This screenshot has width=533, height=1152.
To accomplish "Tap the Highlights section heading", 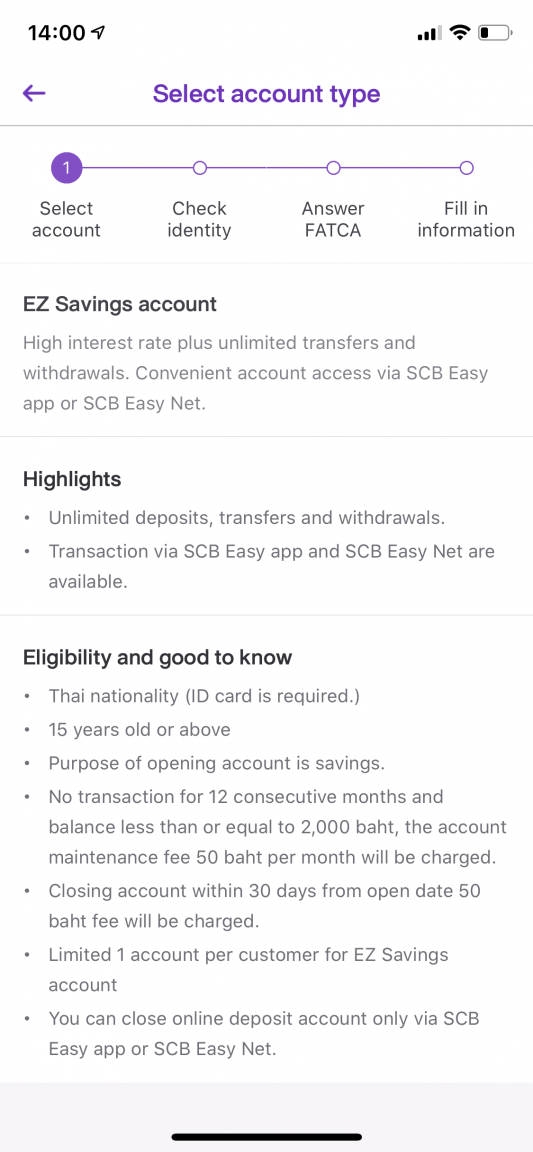I will point(72,479).
